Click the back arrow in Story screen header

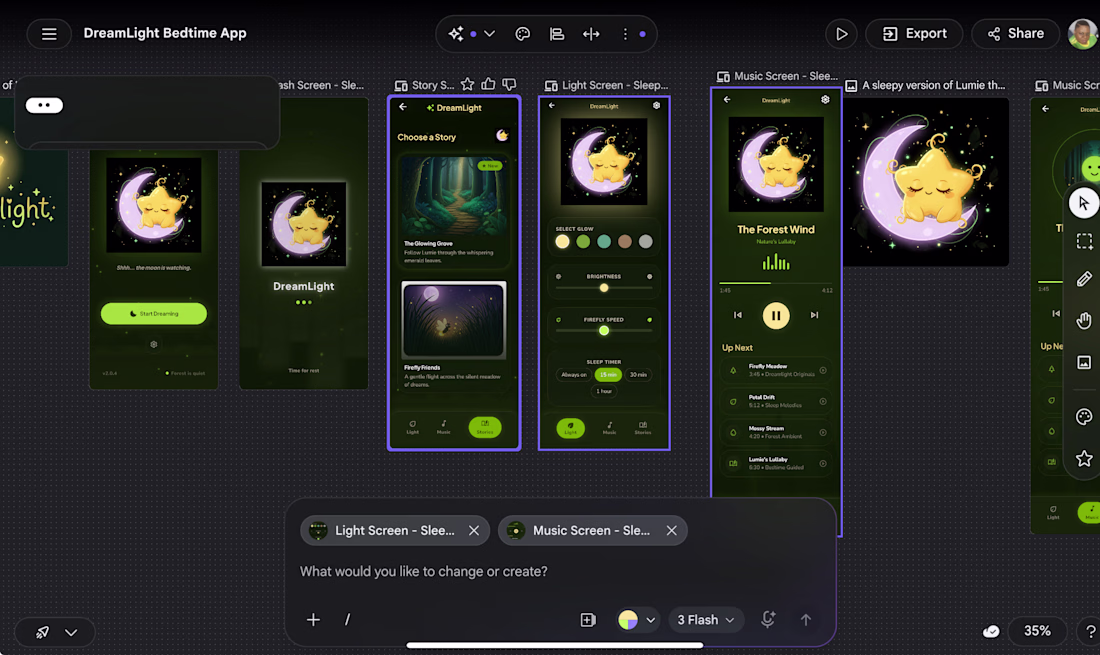coord(403,107)
